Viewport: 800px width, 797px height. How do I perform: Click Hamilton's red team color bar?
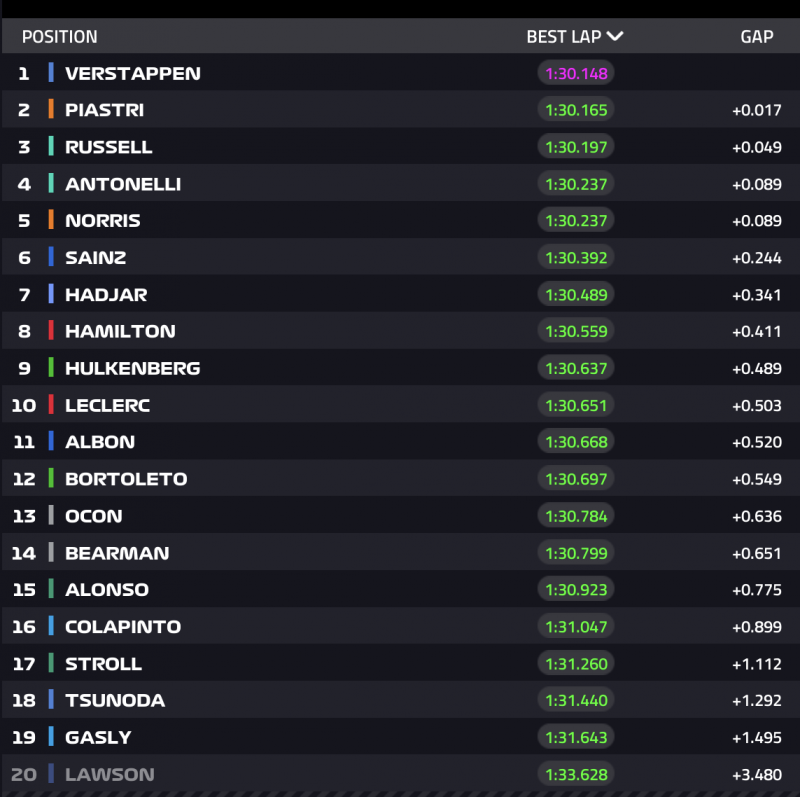pos(51,331)
